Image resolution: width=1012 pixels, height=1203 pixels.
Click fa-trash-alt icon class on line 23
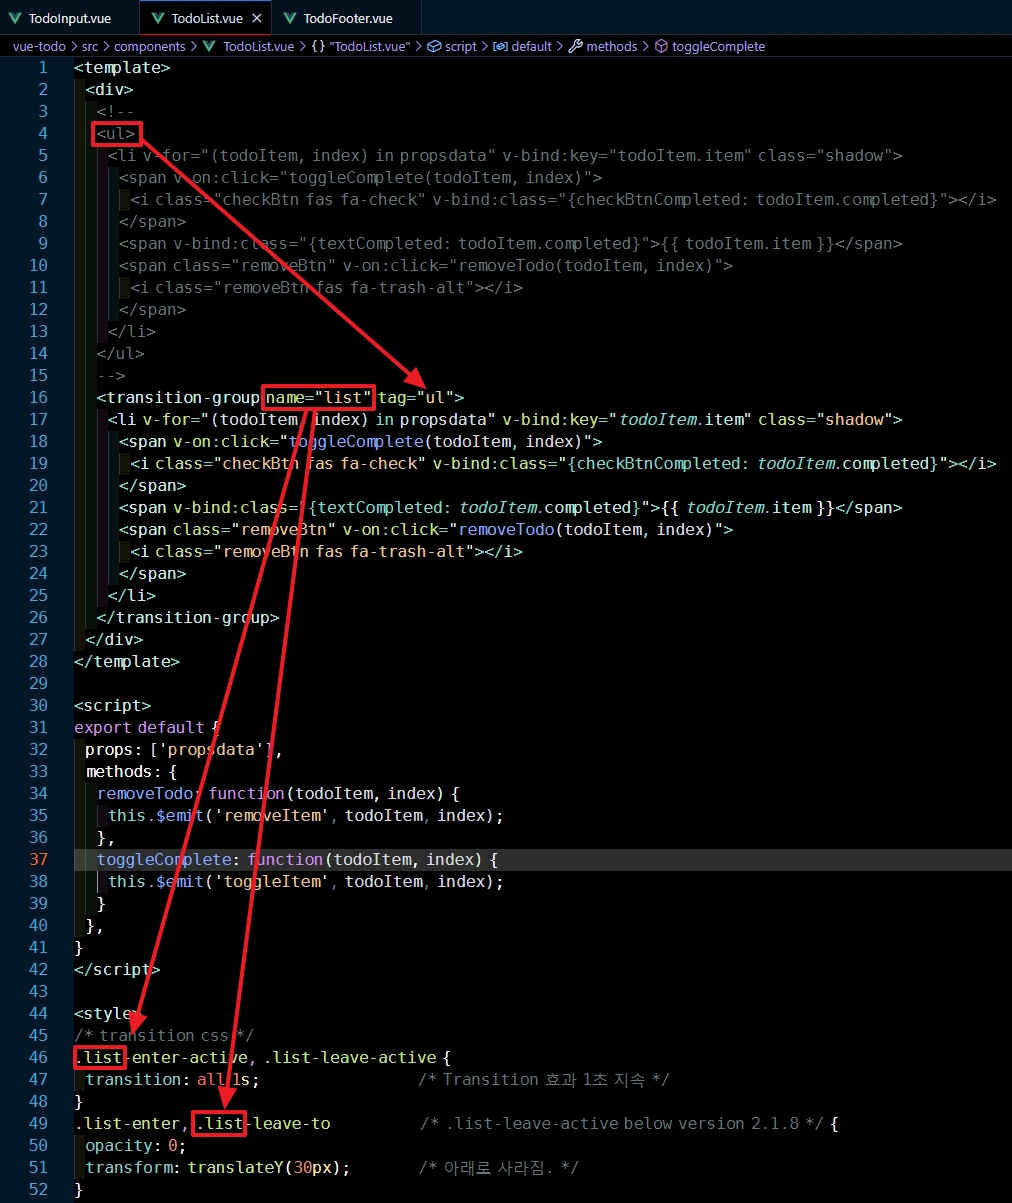click(410, 551)
